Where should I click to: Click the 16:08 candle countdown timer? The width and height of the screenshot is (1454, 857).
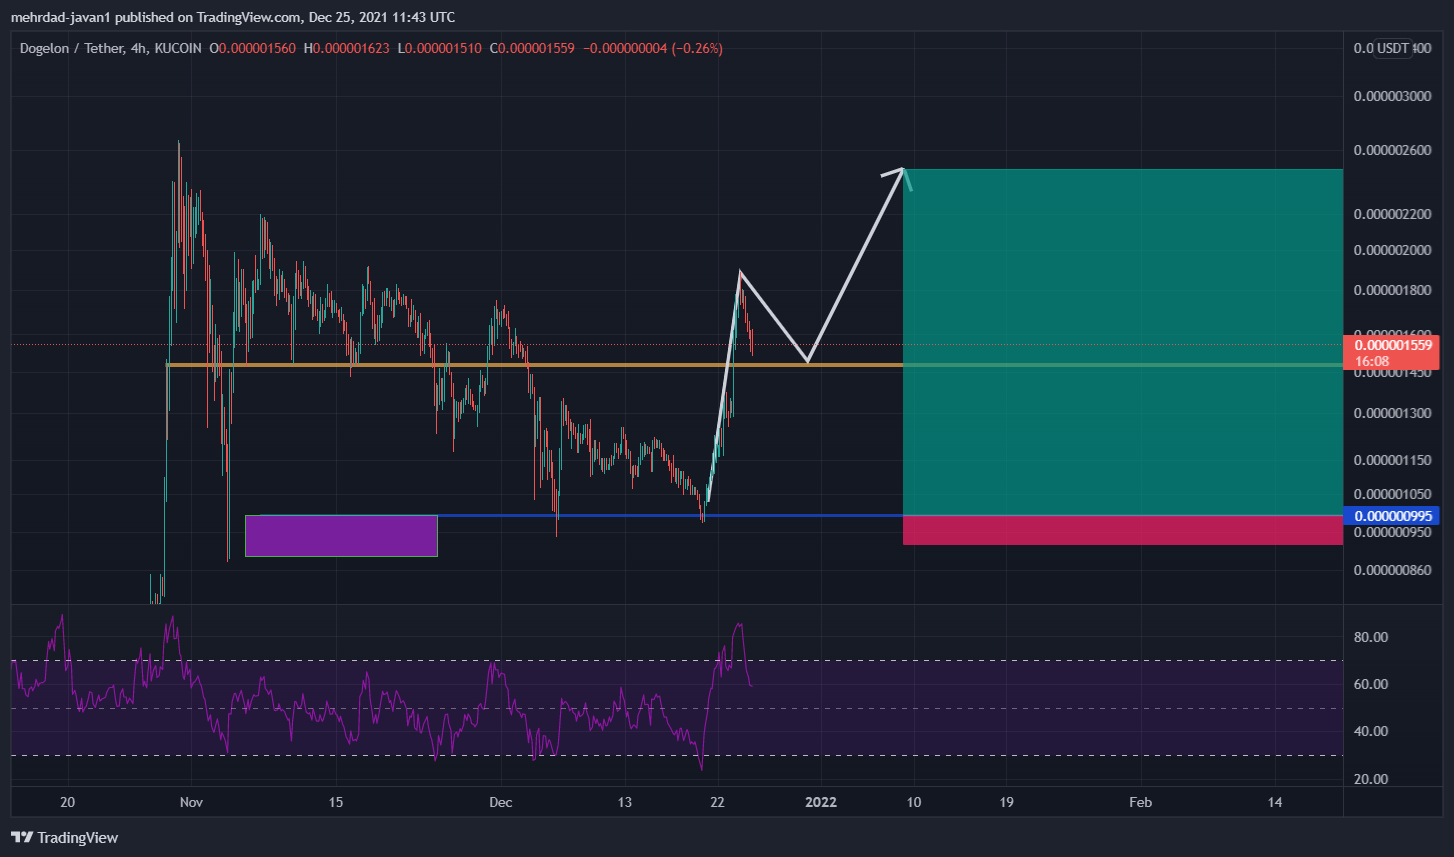tap(1370, 360)
